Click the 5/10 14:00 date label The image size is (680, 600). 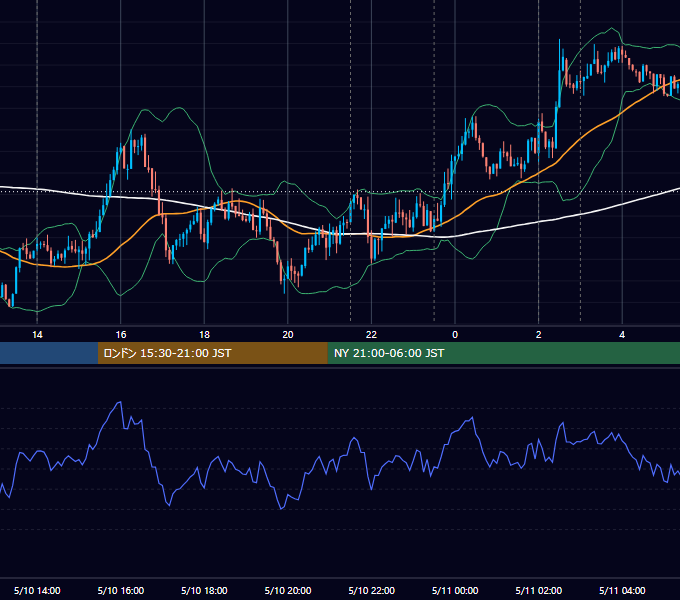37,590
